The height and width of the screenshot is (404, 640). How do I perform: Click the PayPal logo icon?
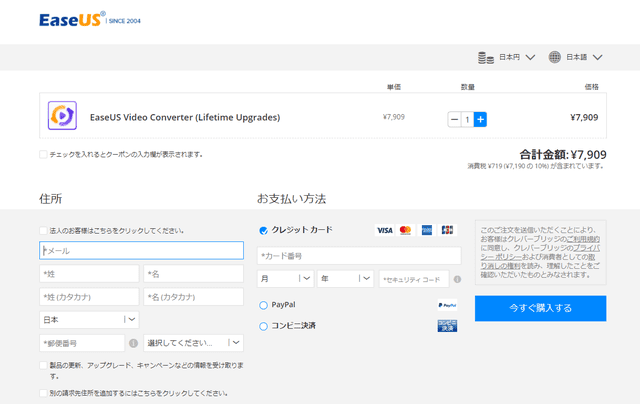tap(447, 305)
